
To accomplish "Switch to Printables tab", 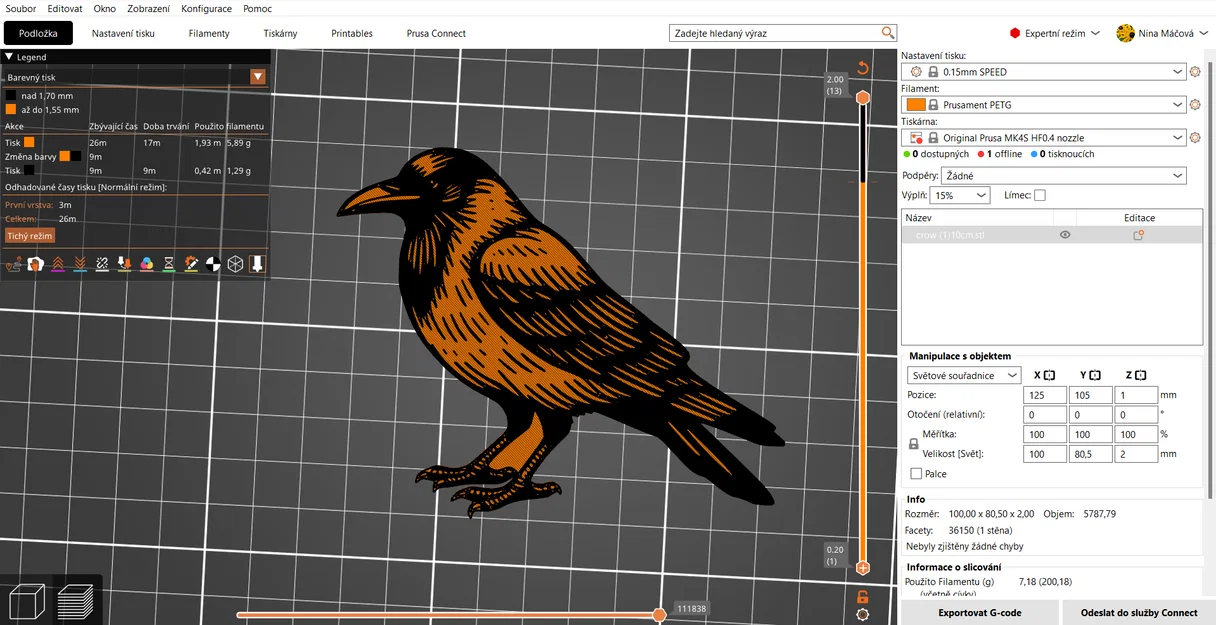I will (x=352, y=33).
